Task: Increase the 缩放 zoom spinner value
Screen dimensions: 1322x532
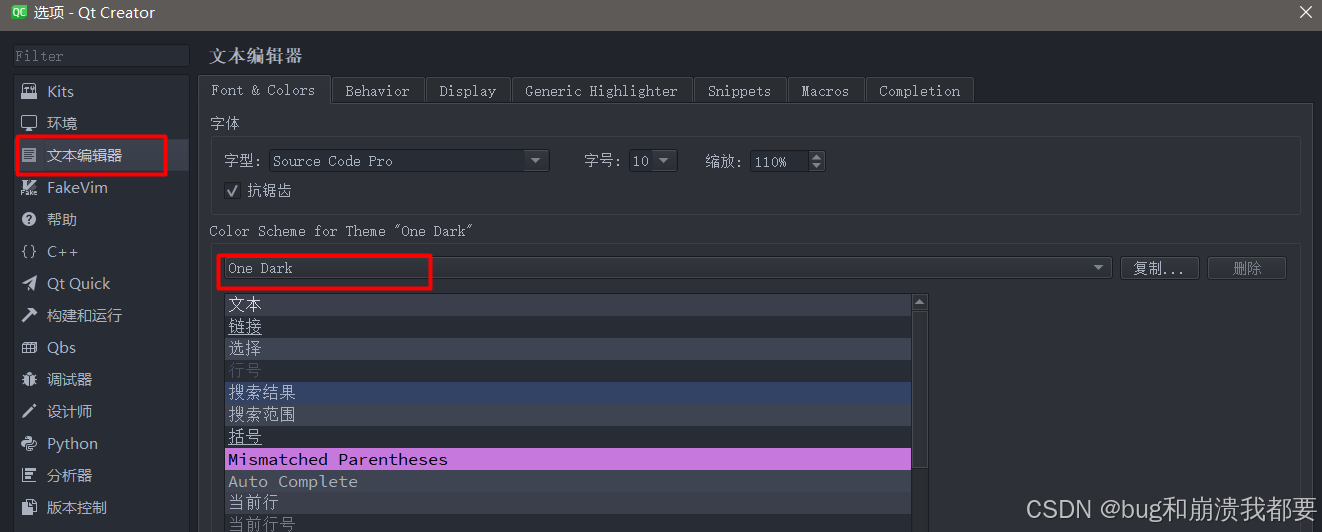Action: pyautogui.click(x=817, y=156)
